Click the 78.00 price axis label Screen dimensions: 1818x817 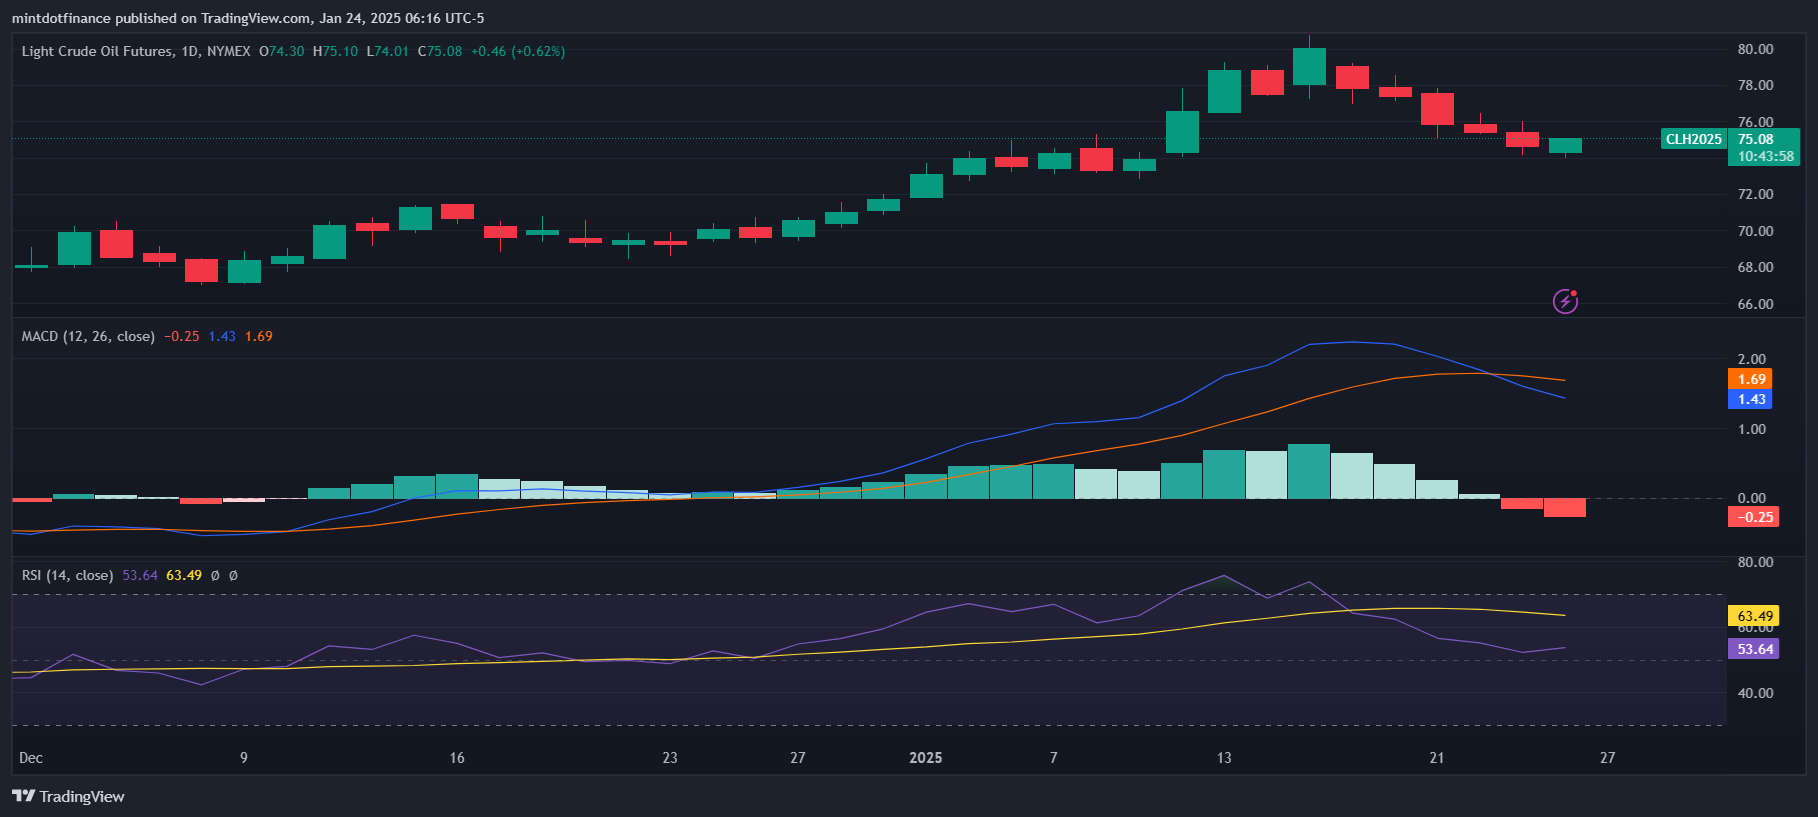(x=1755, y=85)
